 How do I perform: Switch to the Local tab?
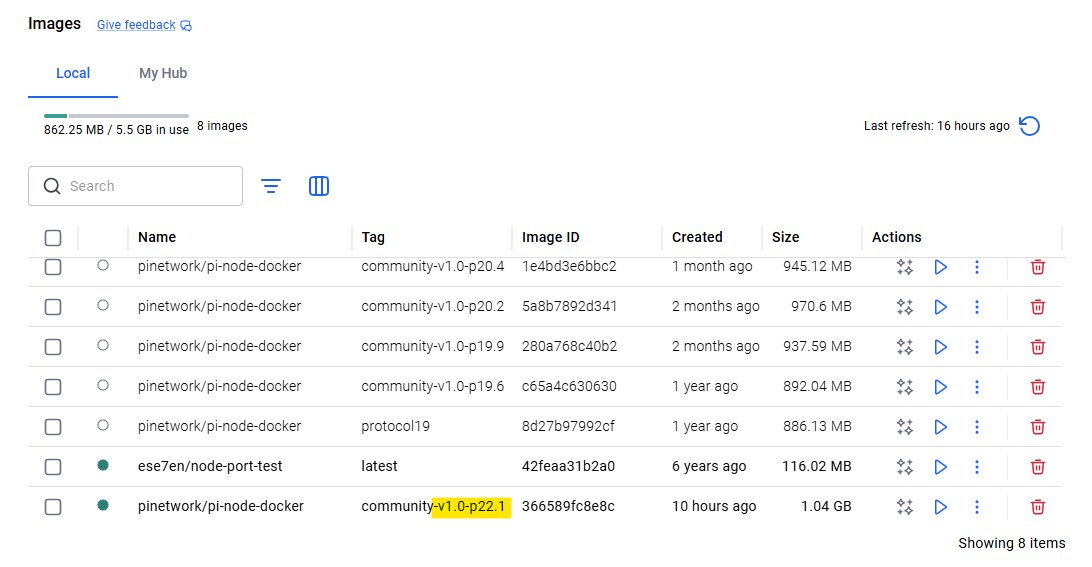73,73
